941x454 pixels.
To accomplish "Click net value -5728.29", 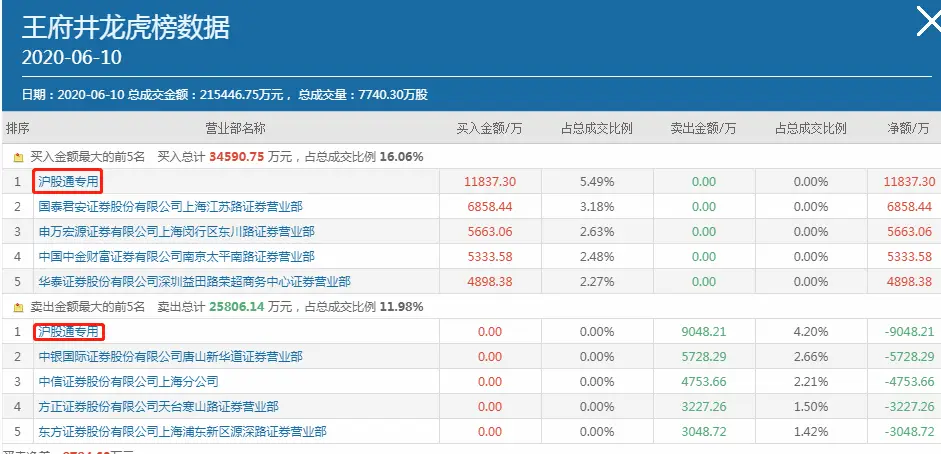I will (909, 357).
